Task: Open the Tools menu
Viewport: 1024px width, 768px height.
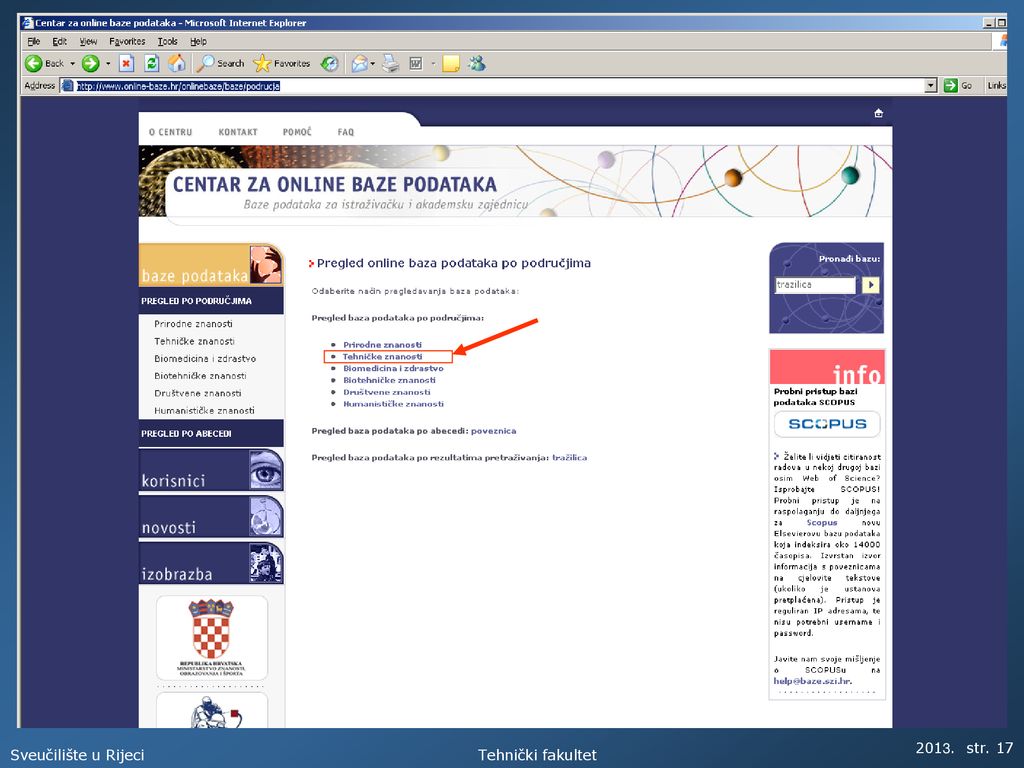Action: [x=167, y=41]
